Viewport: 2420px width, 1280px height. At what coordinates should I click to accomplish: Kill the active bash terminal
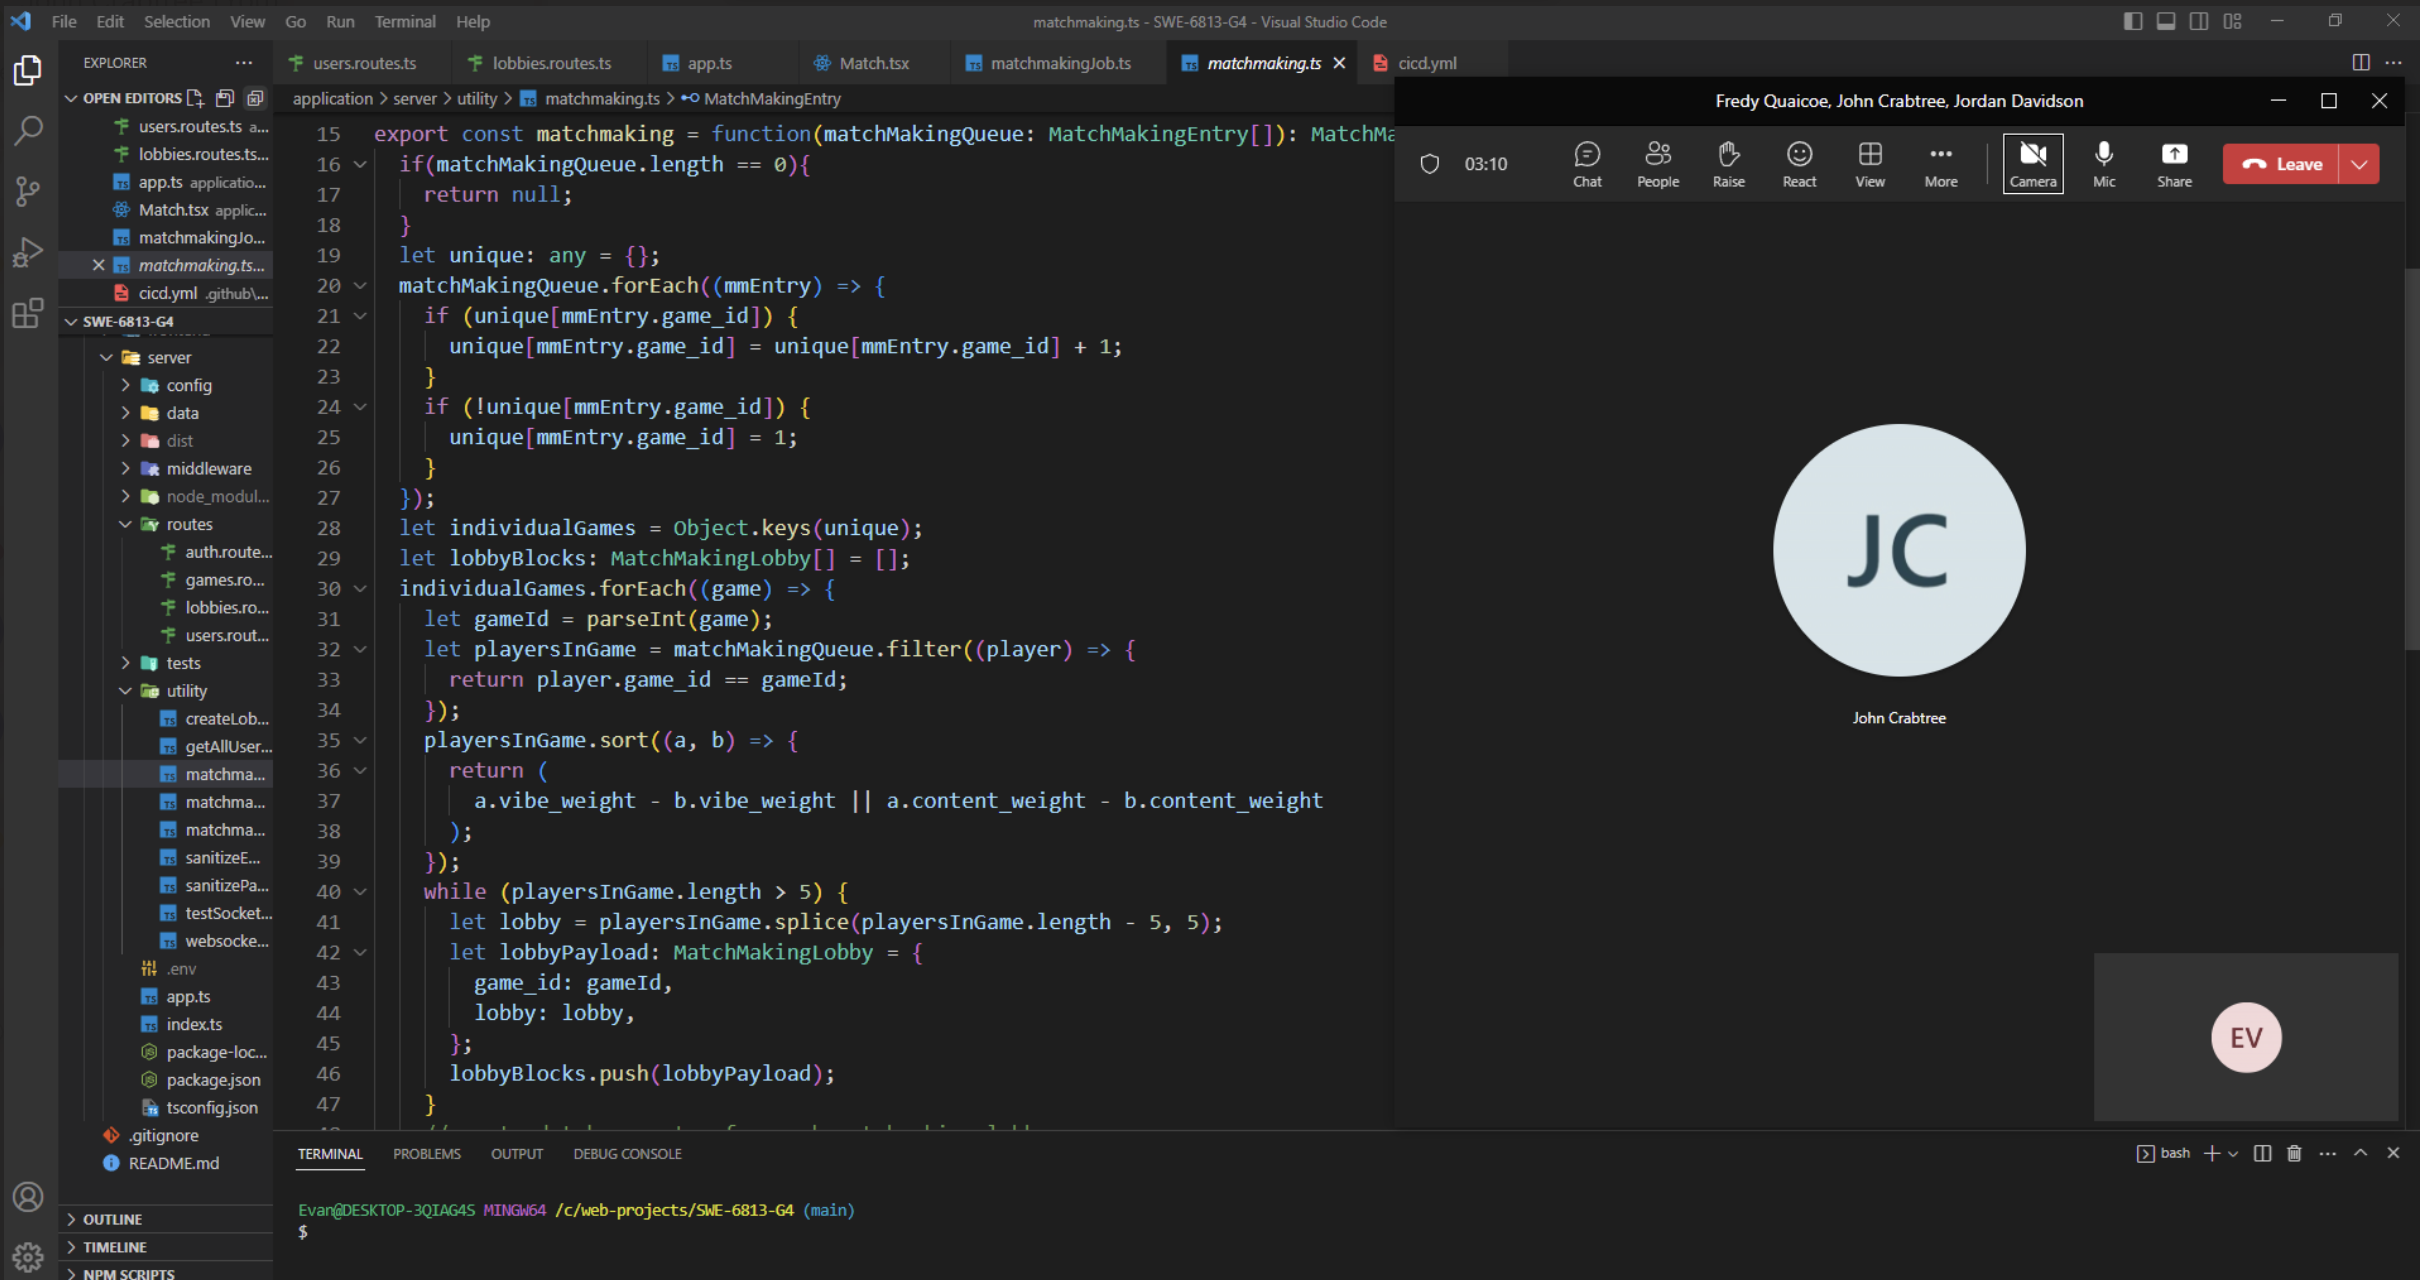[x=2292, y=1153]
